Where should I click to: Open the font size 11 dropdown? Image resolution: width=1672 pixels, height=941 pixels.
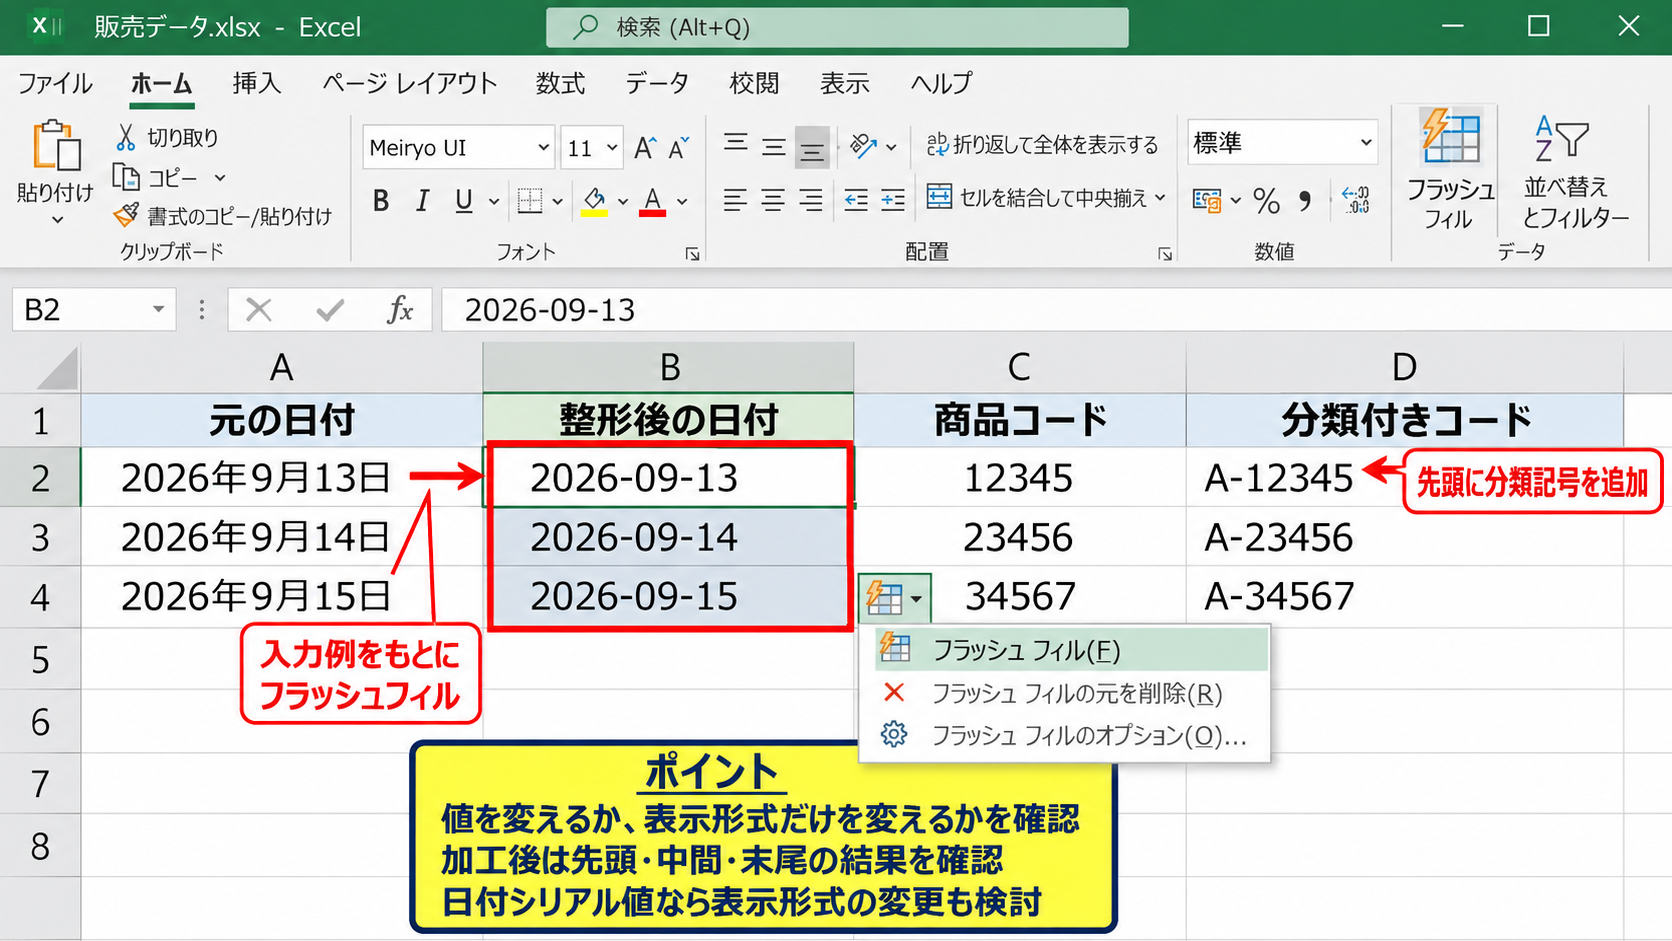[x=612, y=148]
